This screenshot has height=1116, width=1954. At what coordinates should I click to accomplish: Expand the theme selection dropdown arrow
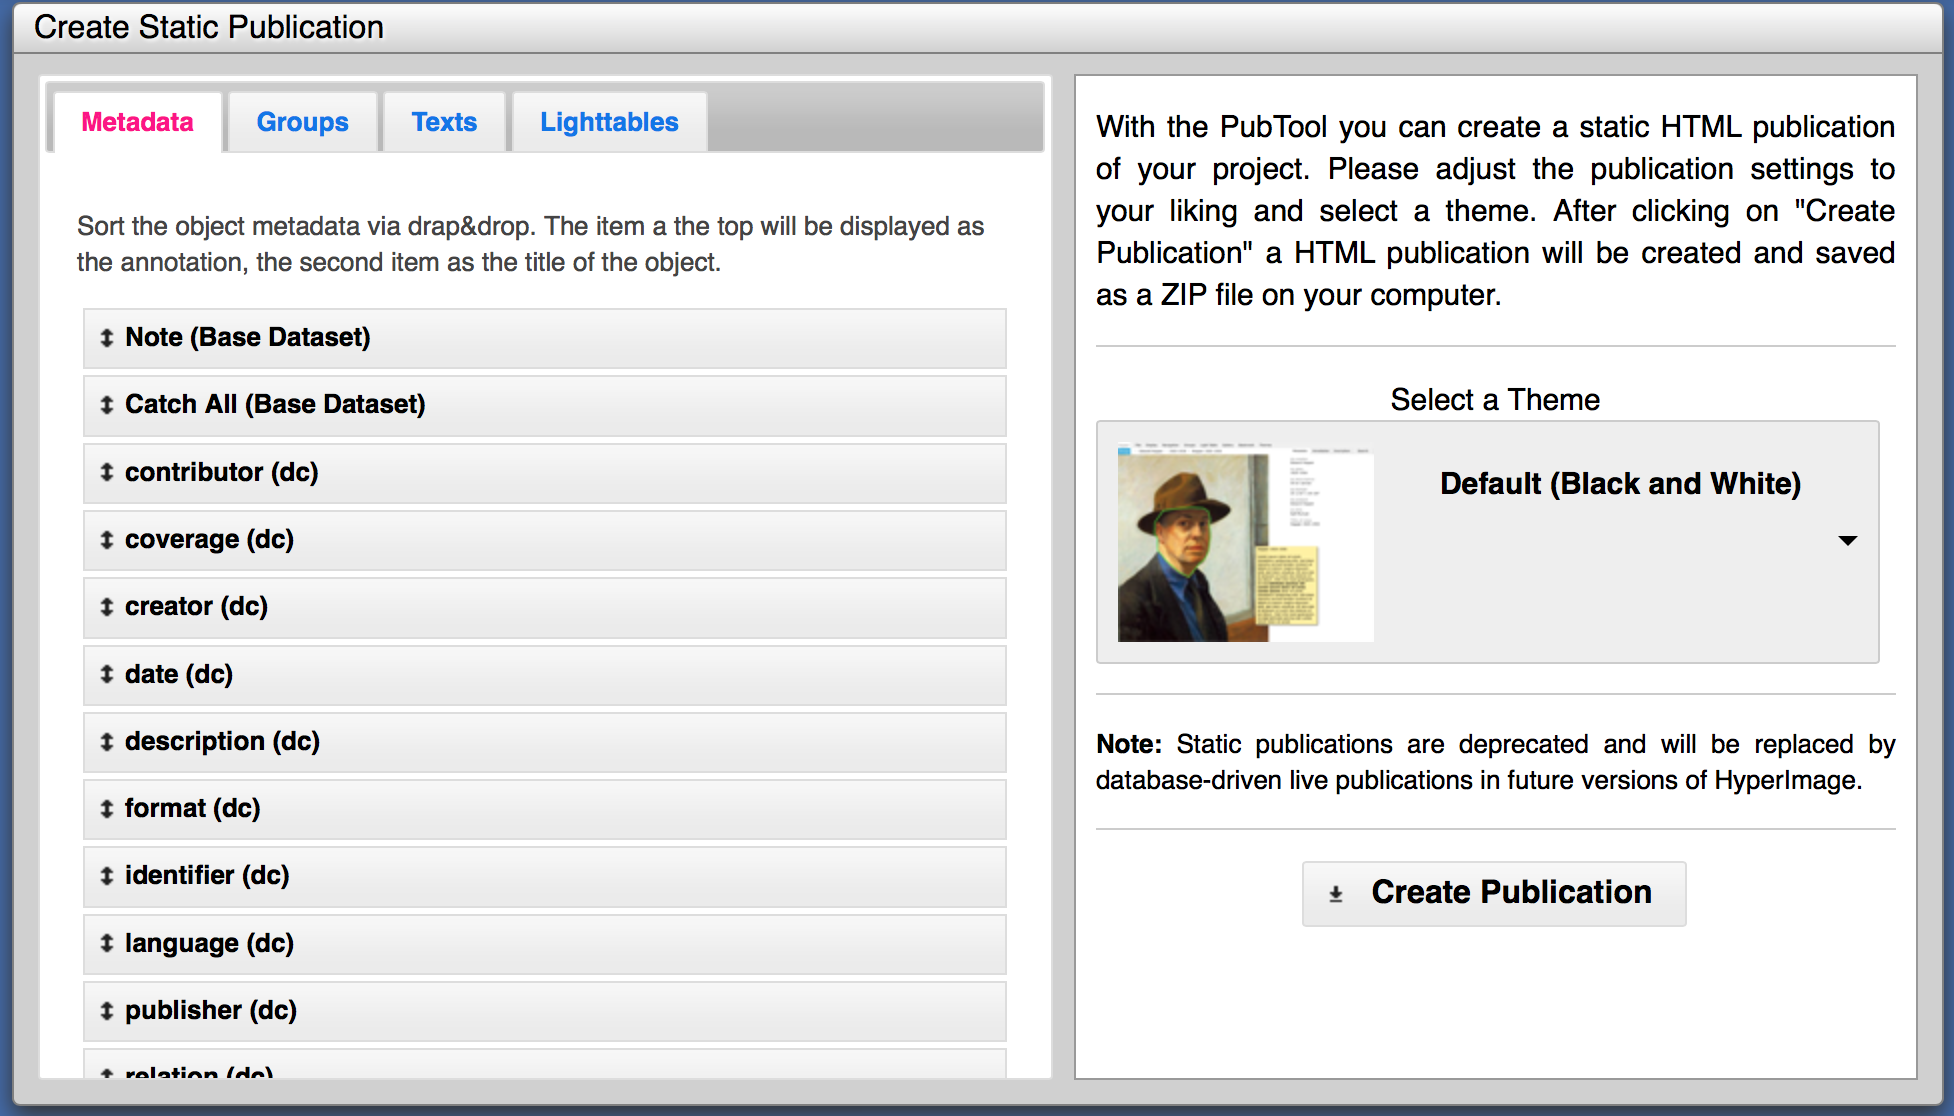click(x=1849, y=540)
